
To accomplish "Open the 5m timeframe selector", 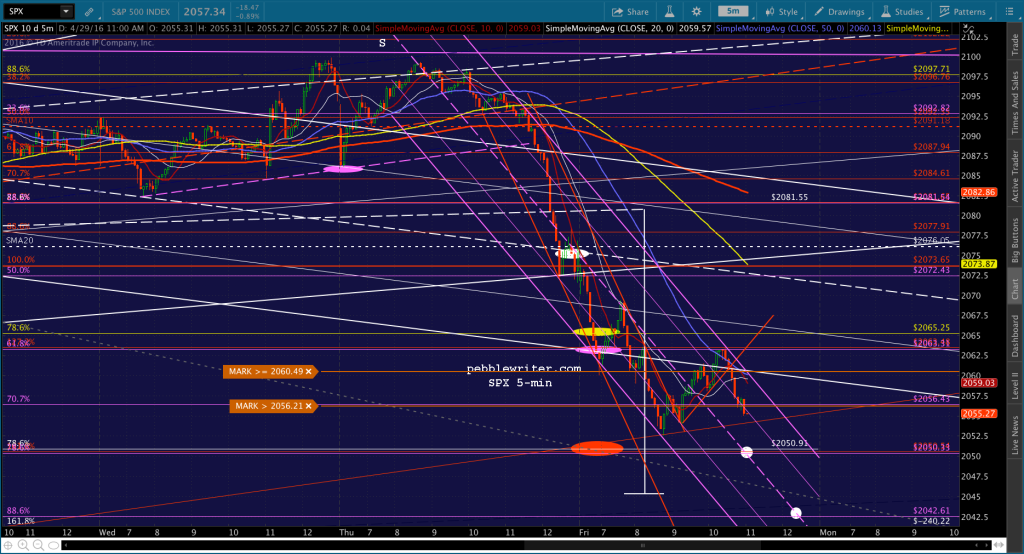I will pyautogui.click(x=733, y=11).
